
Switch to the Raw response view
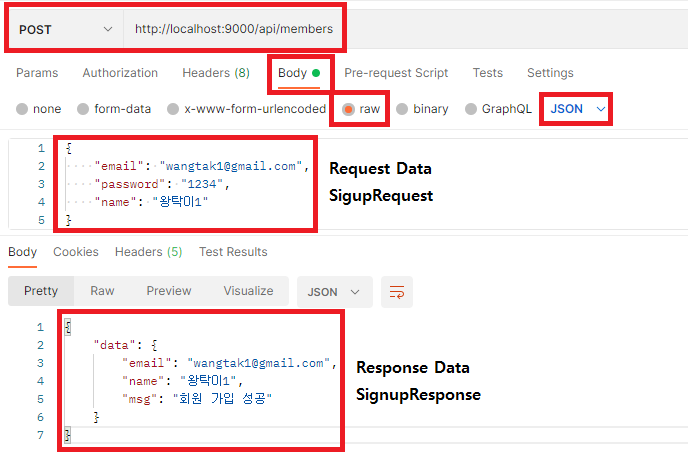[x=102, y=291]
